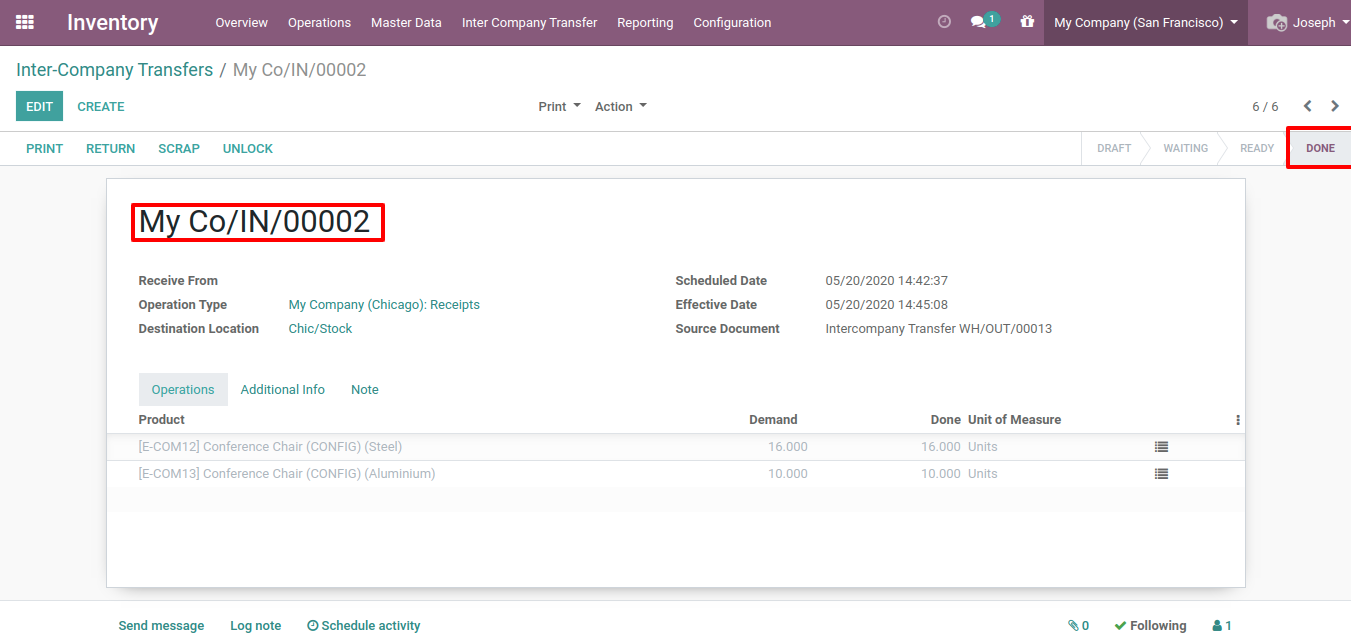Click the SCRAP button

[179, 148]
